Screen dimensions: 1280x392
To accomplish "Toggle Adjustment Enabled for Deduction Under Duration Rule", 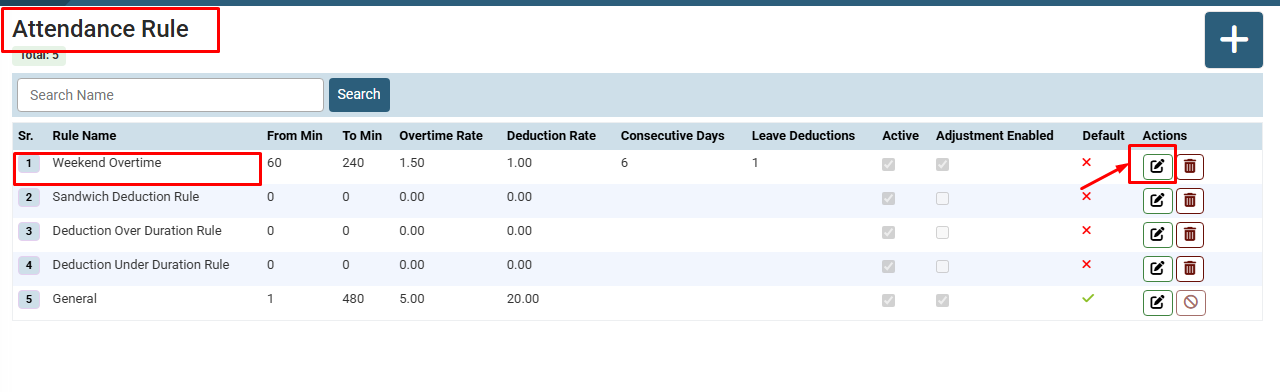I will pos(942,267).
